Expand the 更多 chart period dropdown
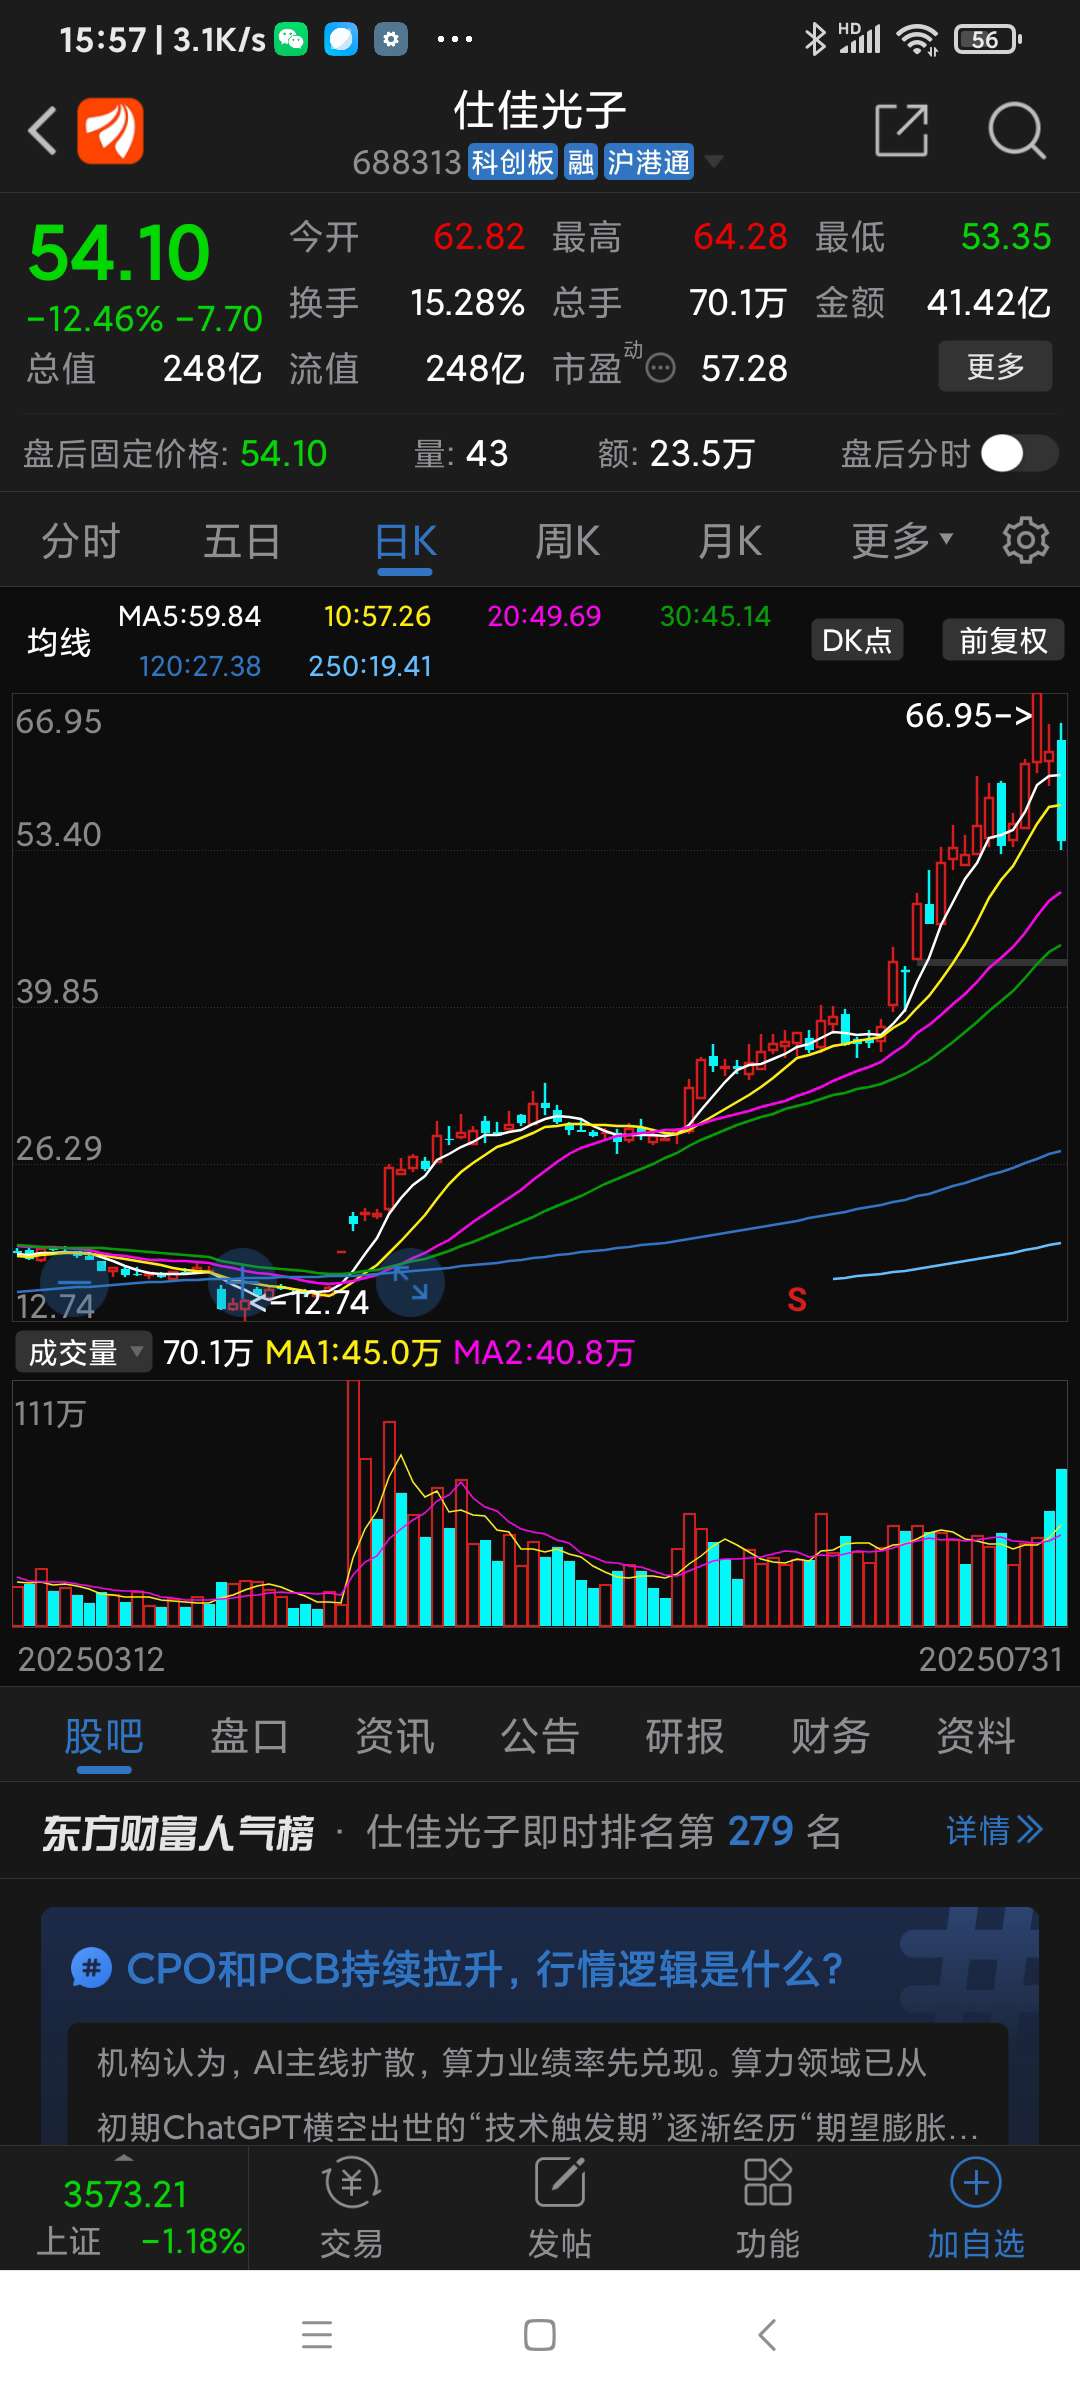The width and height of the screenshot is (1080, 2400). [x=902, y=541]
